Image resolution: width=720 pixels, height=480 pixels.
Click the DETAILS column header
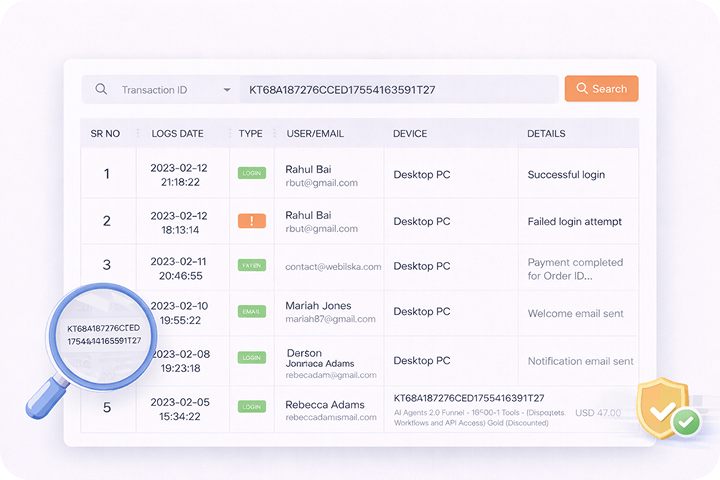click(x=546, y=133)
